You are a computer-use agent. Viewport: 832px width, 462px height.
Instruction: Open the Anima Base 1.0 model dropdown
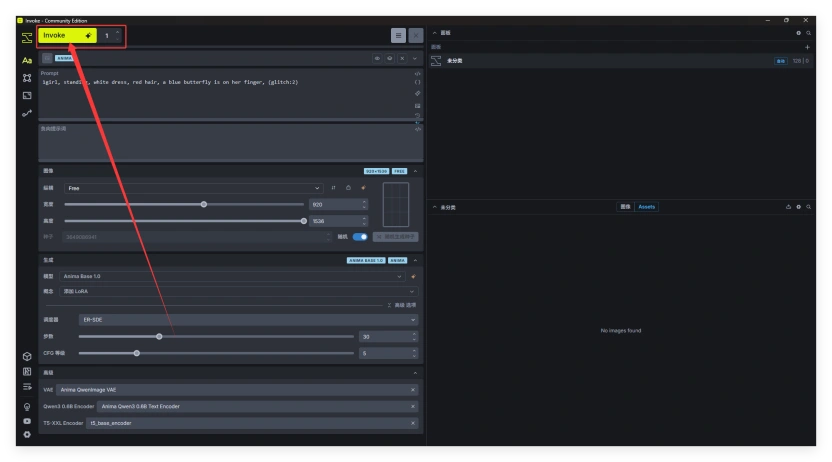pyautogui.click(x=232, y=276)
